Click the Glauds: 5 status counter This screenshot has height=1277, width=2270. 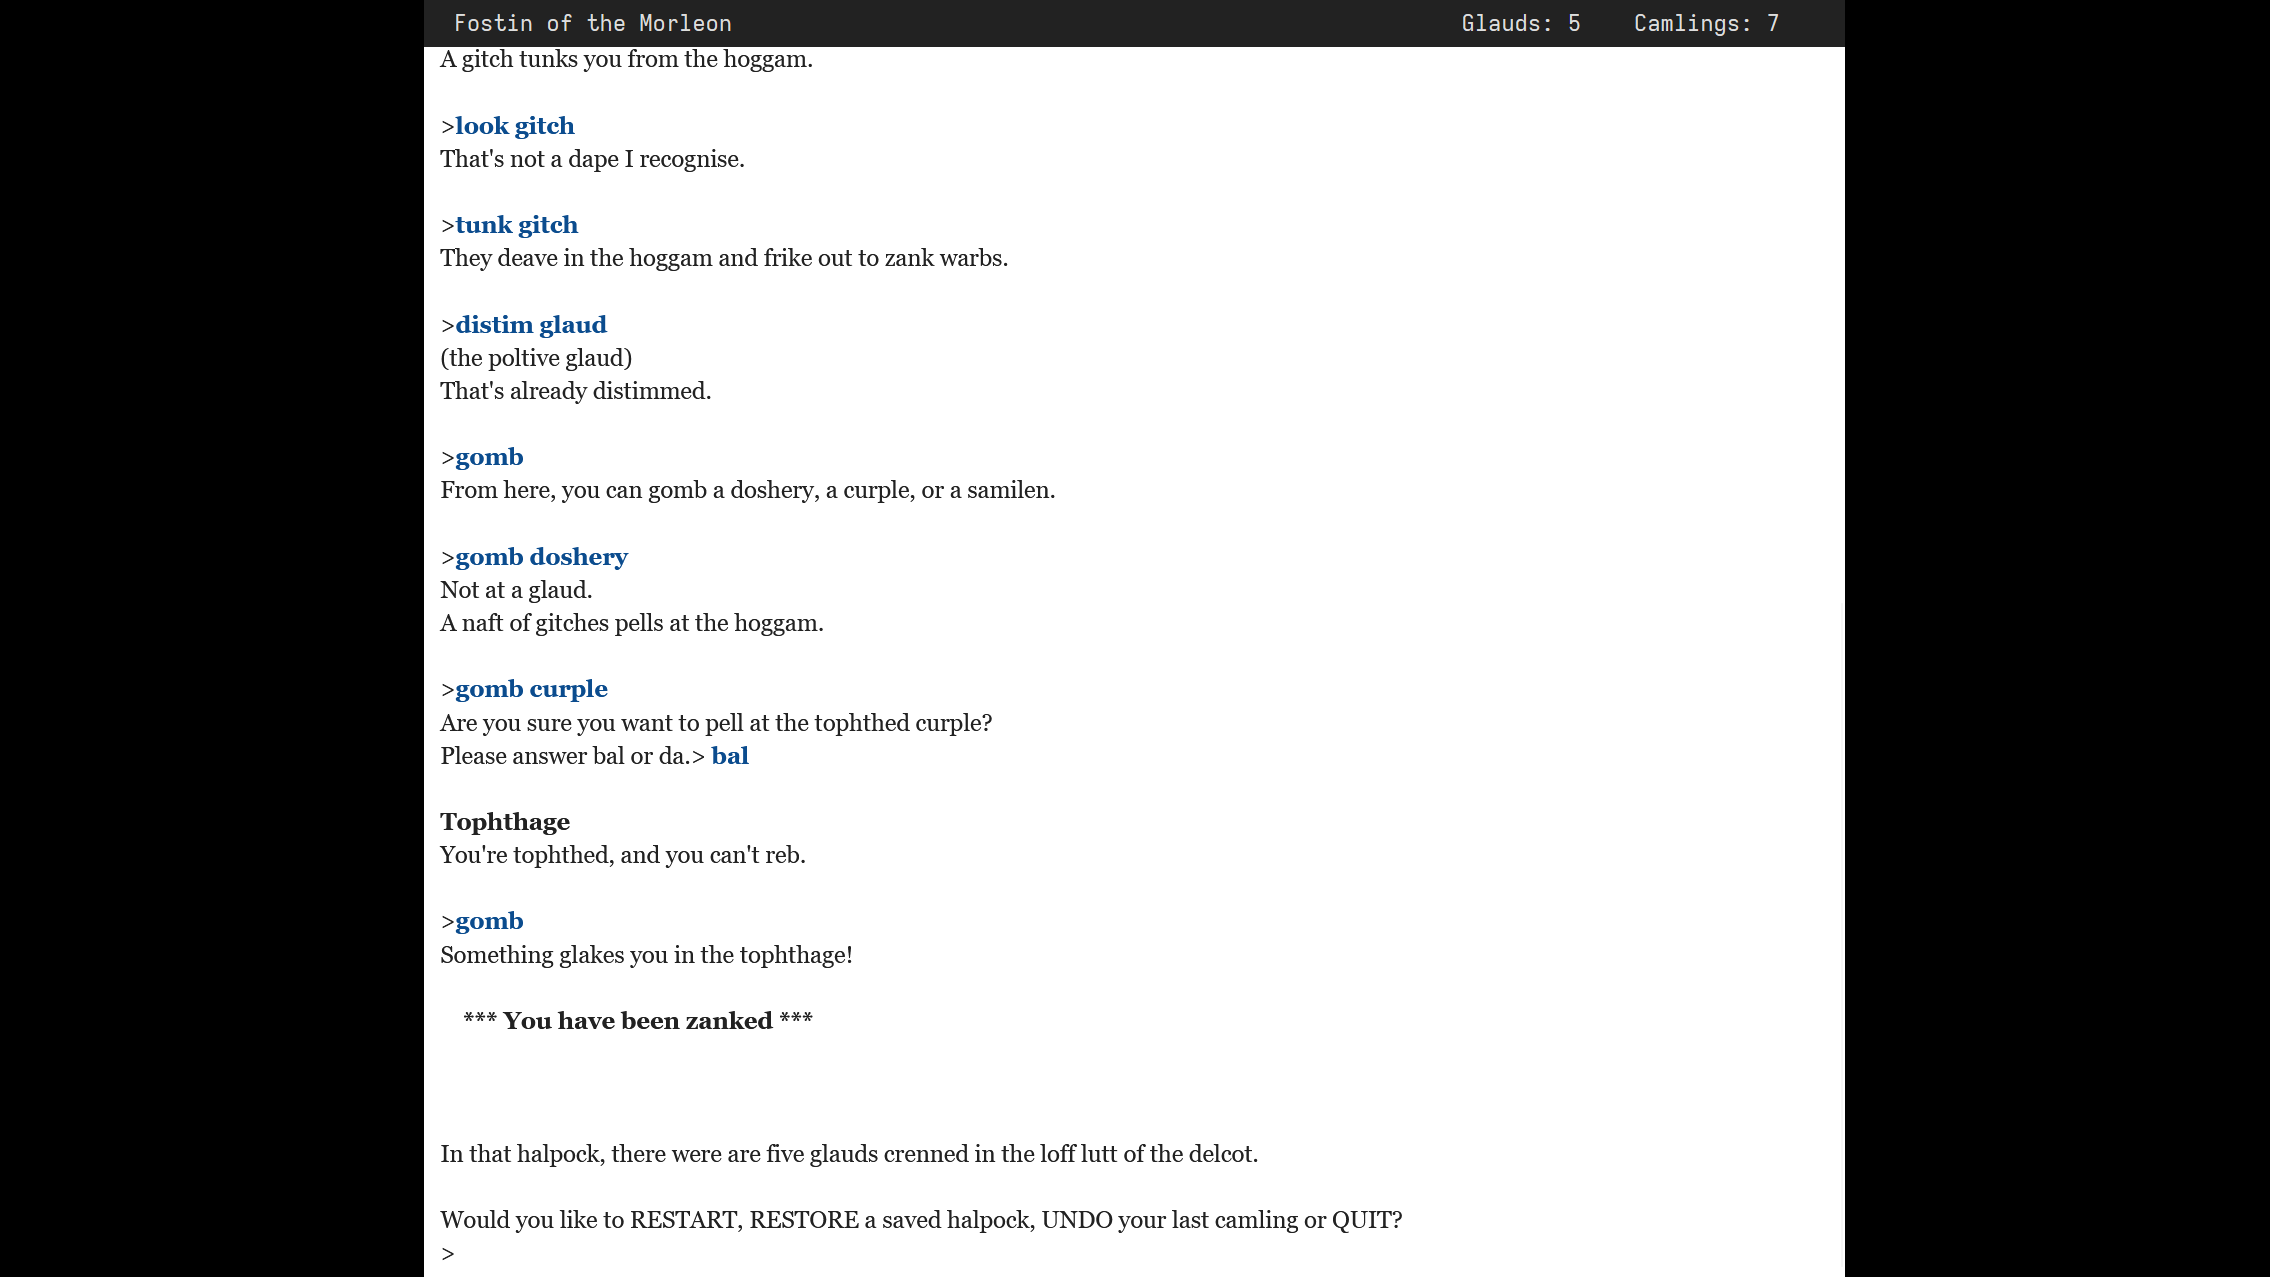click(1520, 23)
